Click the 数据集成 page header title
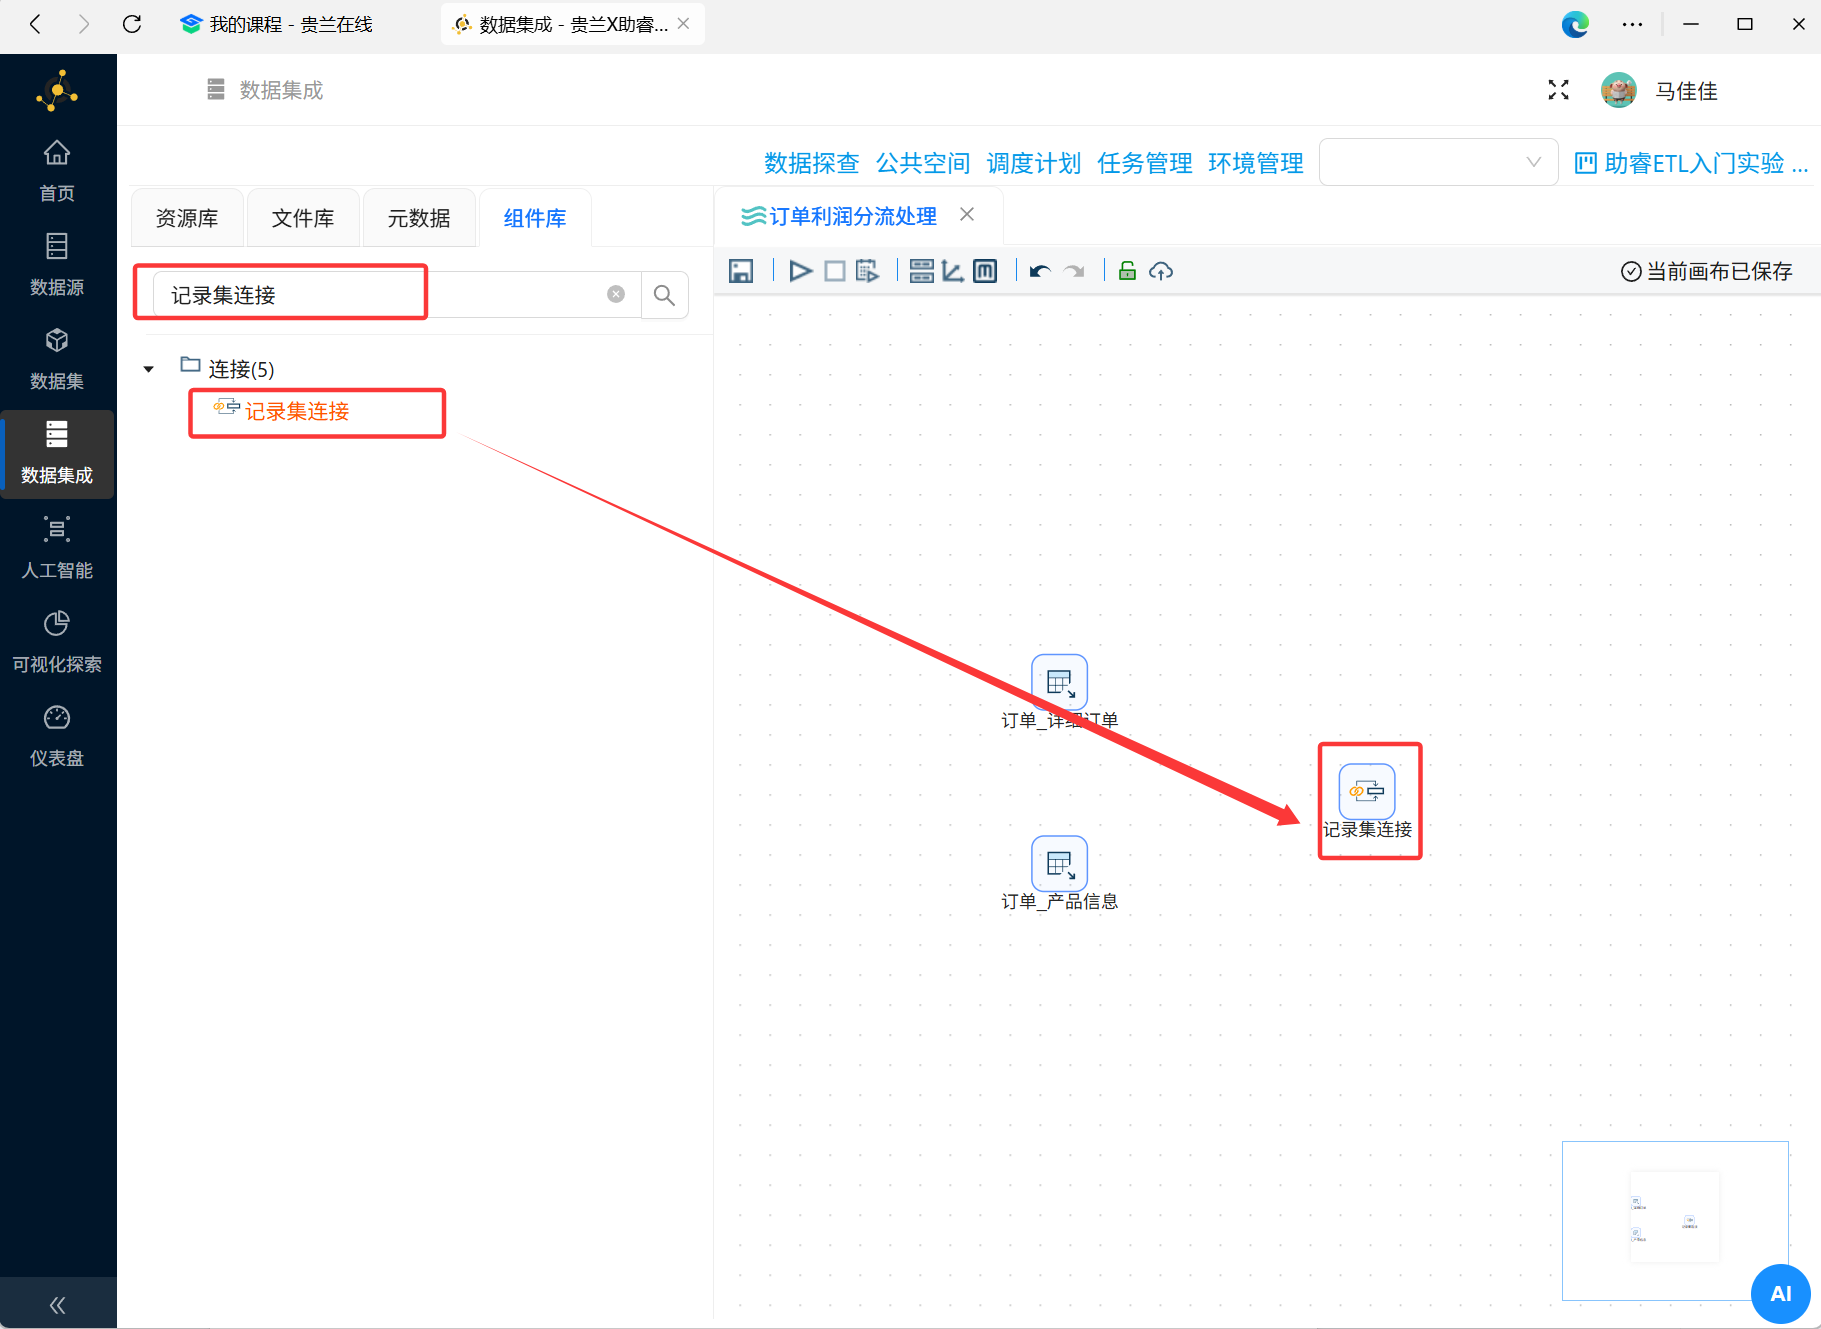This screenshot has height=1329, width=1821. [x=281, y=90]
